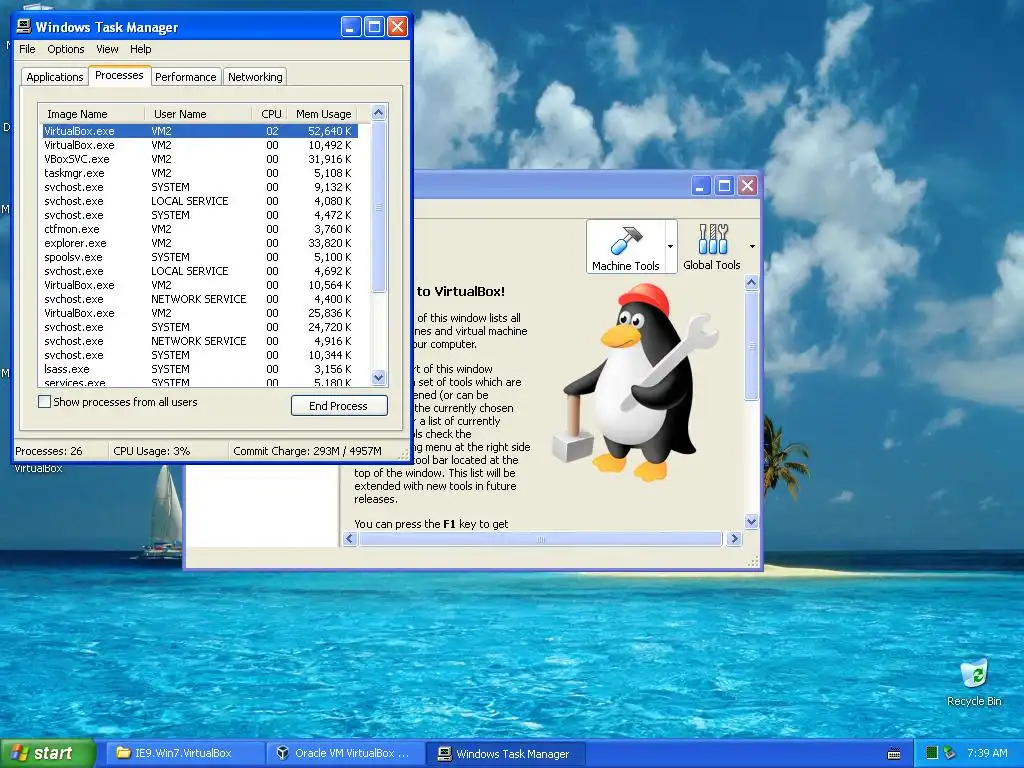Click the VirtualBox horizontal scrollbar thumb
This screenshot has height=768, width=1024.
tap(541, 539)
